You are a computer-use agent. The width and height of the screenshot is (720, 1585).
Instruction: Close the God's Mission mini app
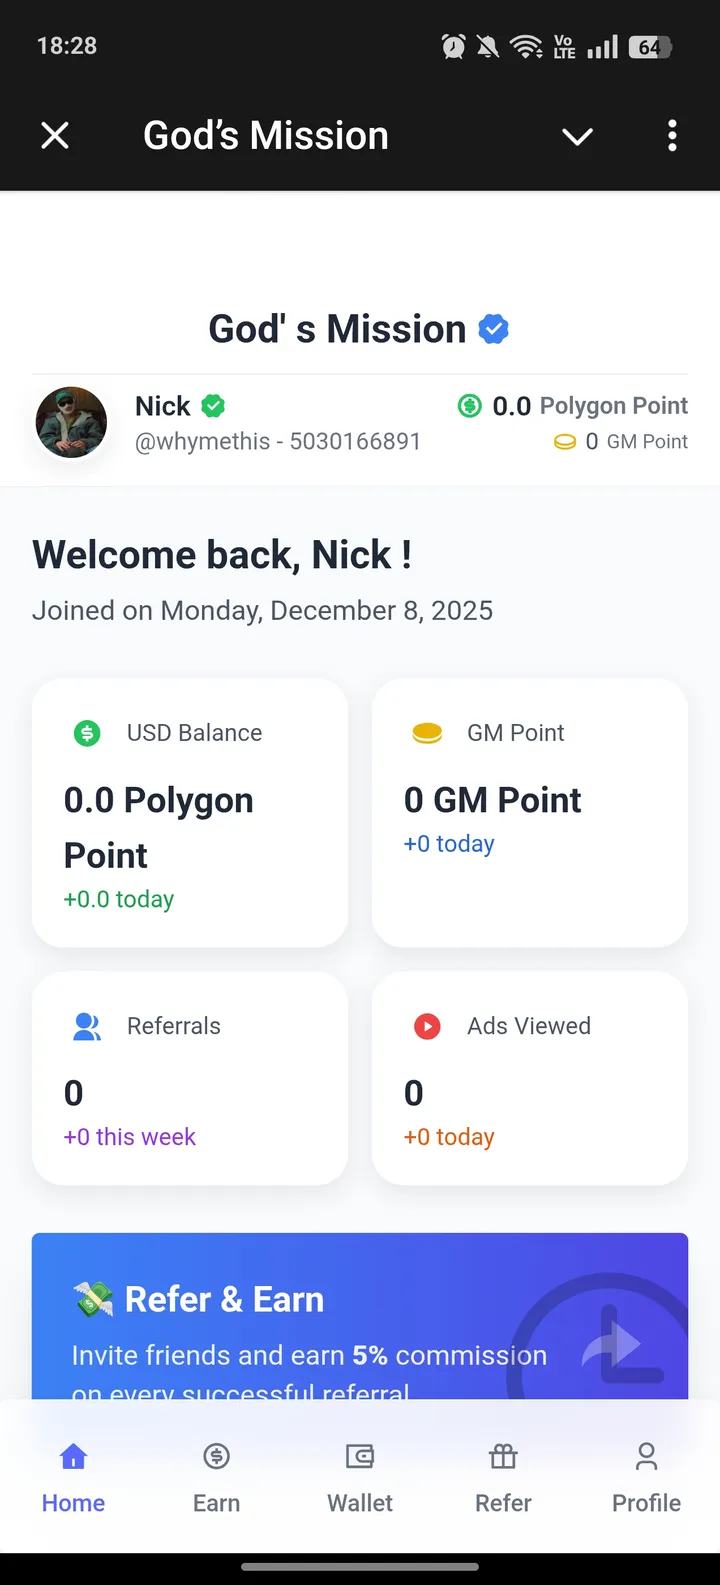[x=55, y=136]
